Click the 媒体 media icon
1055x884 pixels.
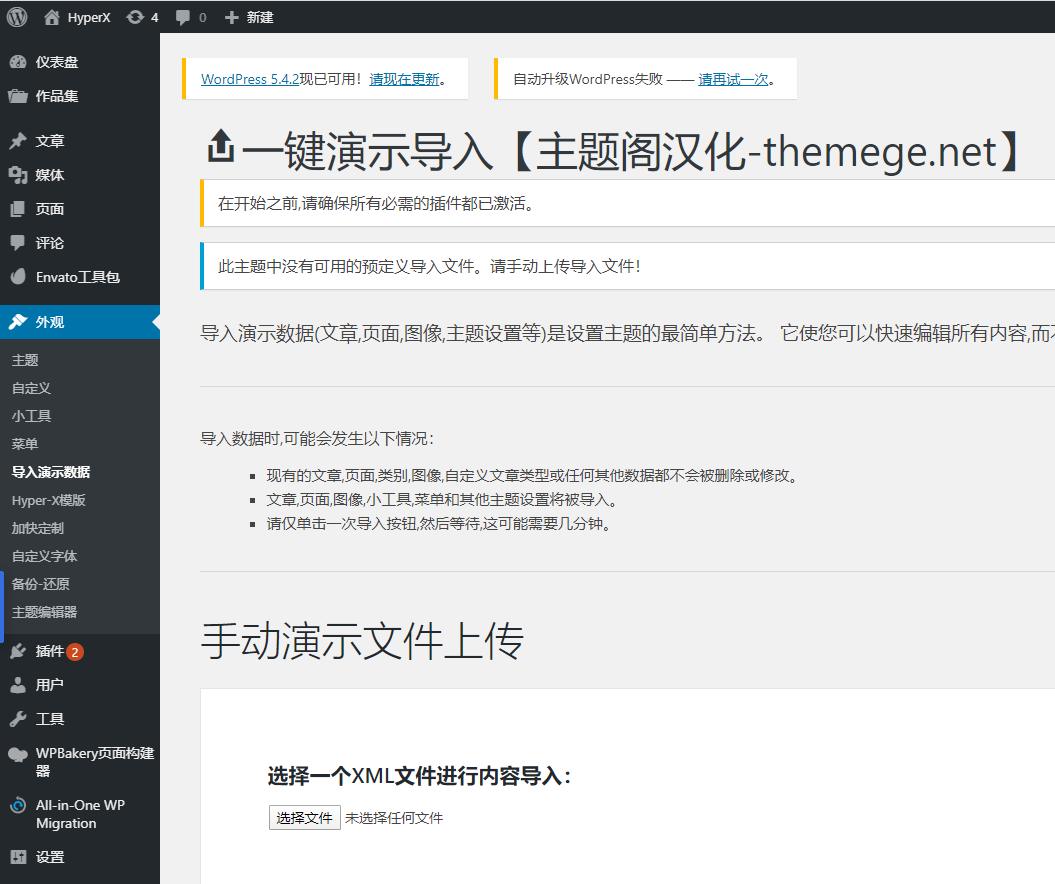(x=18, y=175)
